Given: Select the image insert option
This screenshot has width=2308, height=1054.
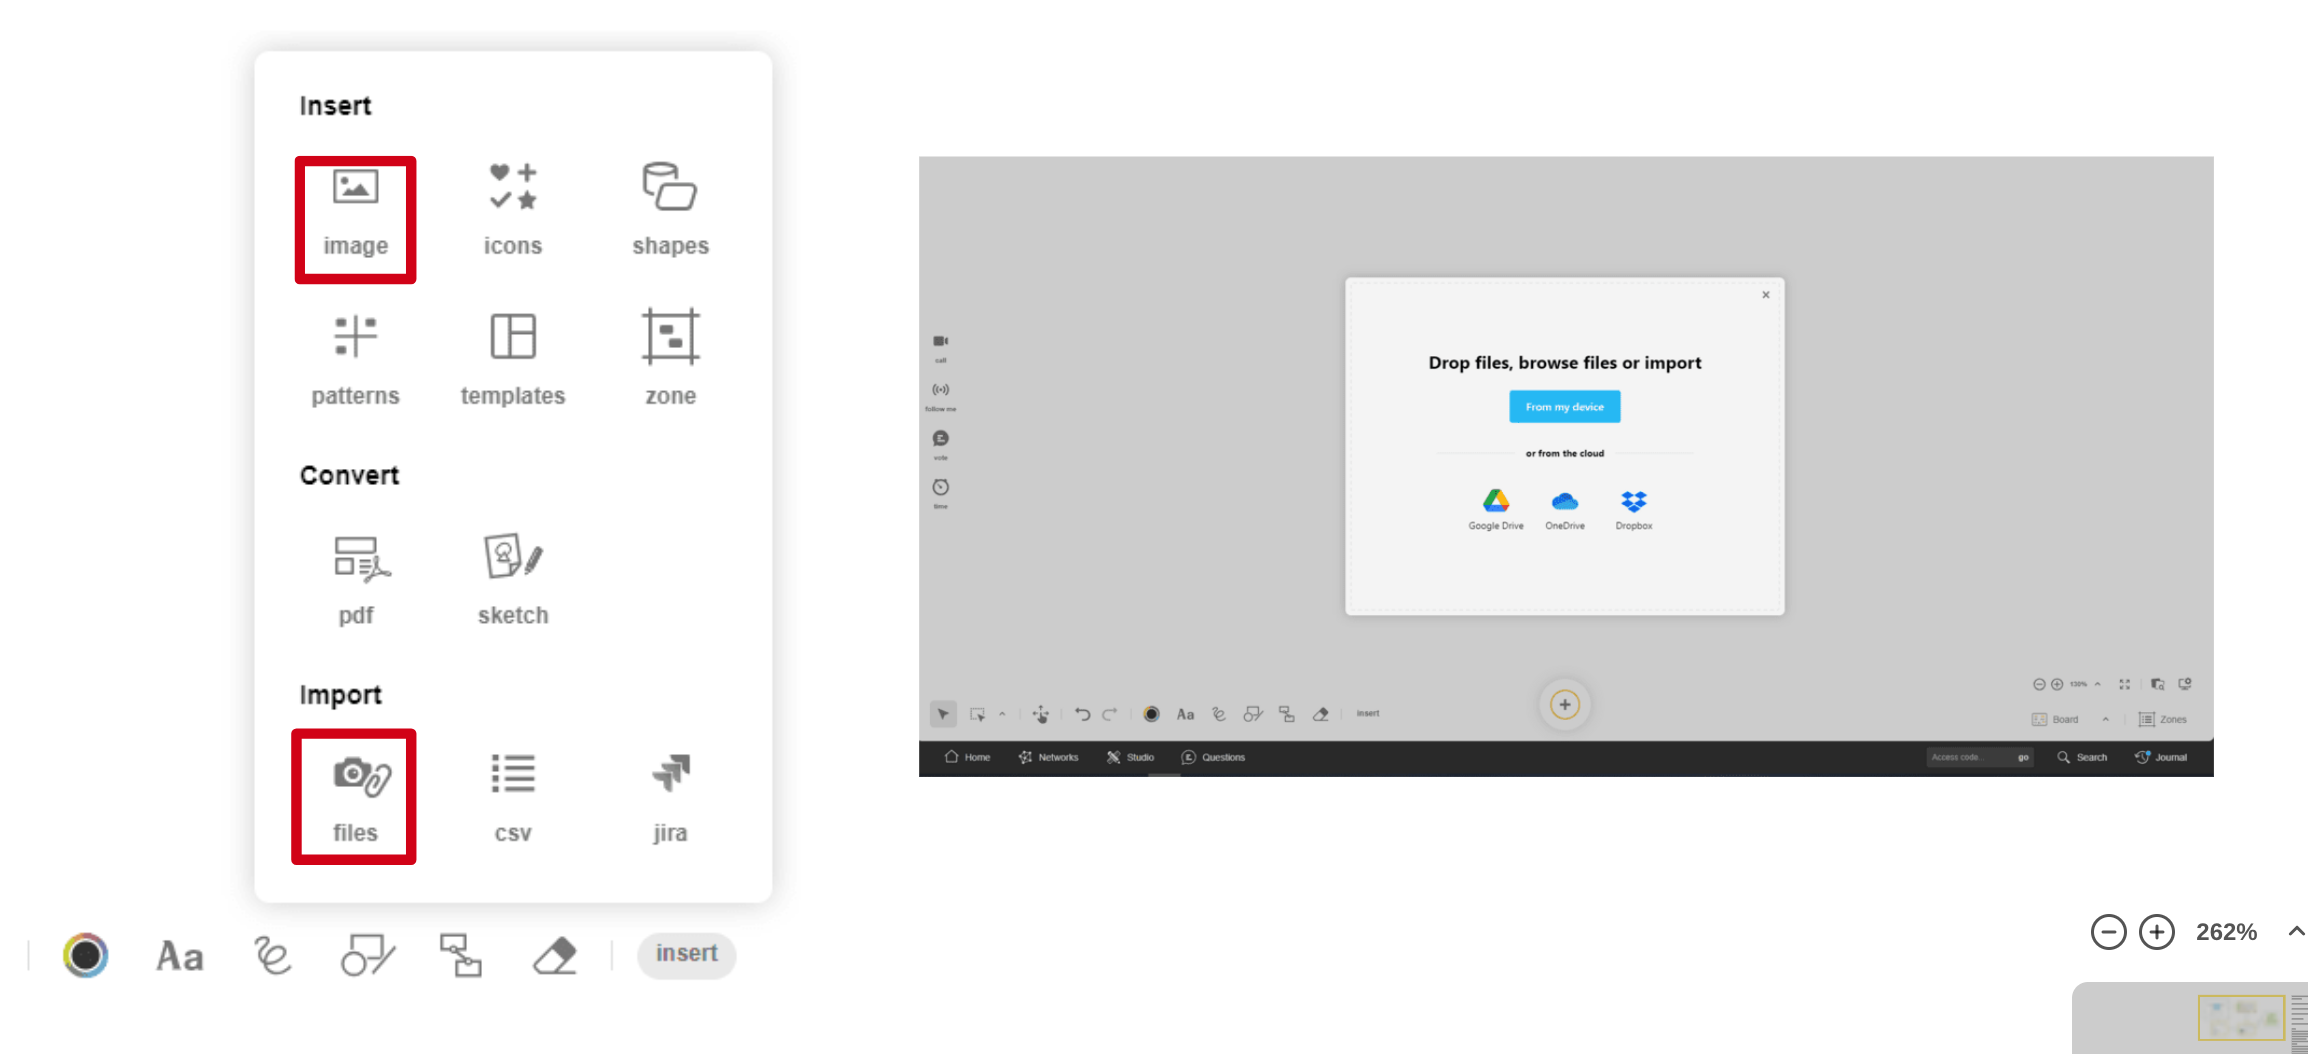Looking at the screenshot, I should 355,212.
